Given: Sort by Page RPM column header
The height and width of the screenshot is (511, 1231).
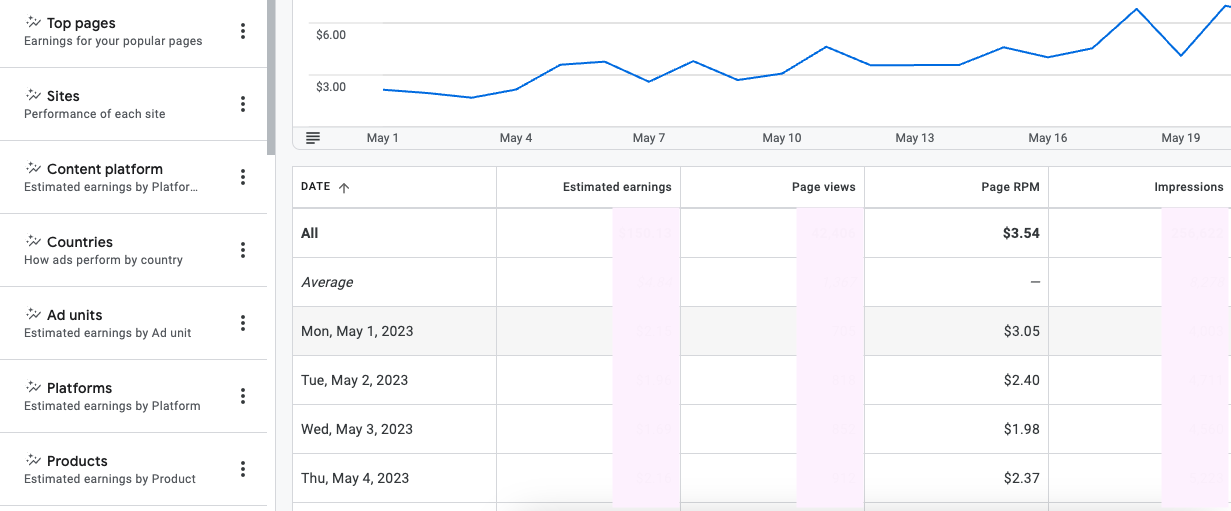Looking at the screenshot, I should tap(1010, 187).
